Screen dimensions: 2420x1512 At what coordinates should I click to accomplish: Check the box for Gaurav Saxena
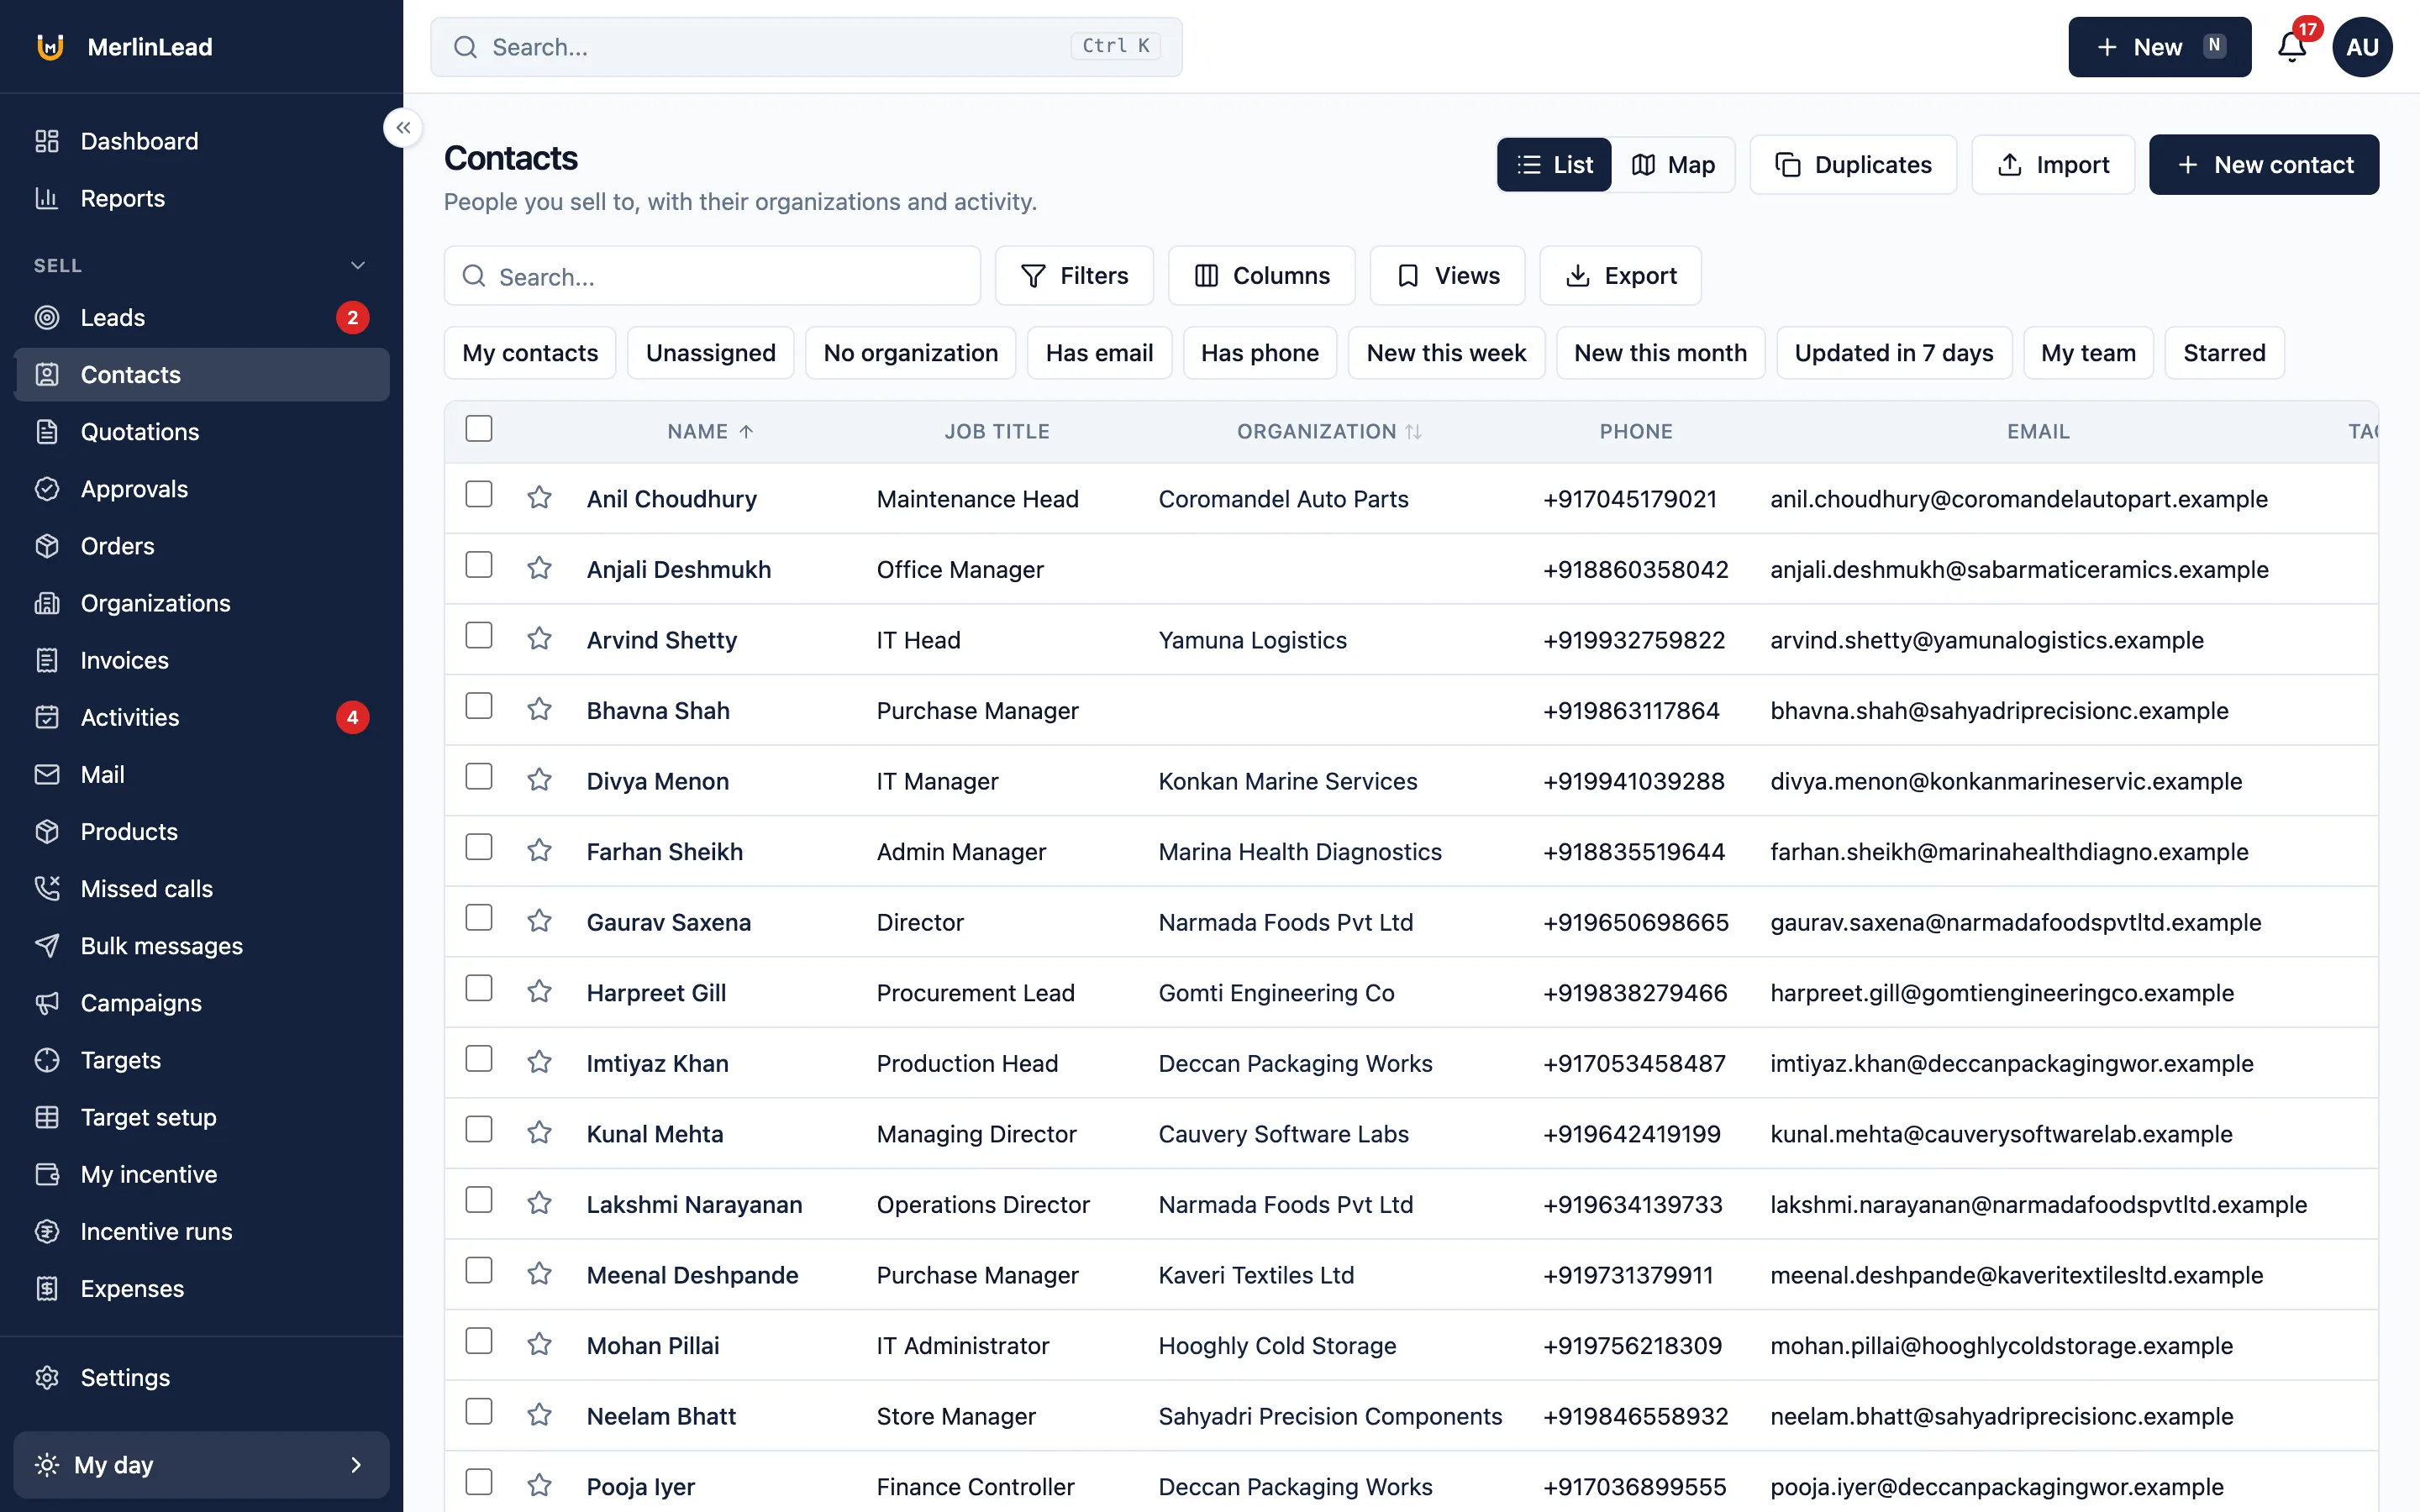(479, 918)
